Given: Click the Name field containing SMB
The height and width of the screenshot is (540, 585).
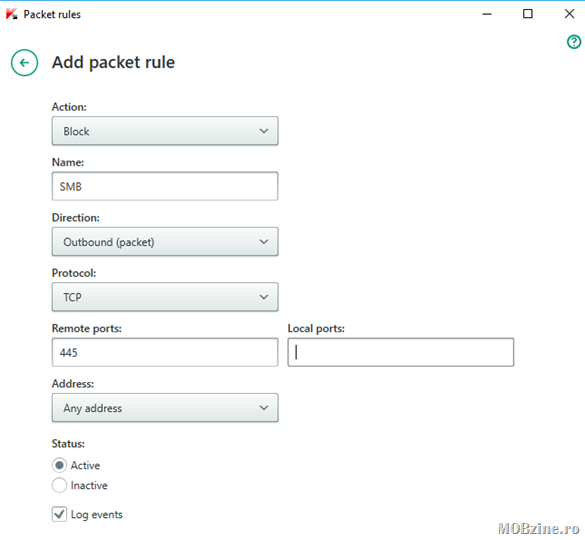Looking at the screenshot, I should (x=165, y=186).
